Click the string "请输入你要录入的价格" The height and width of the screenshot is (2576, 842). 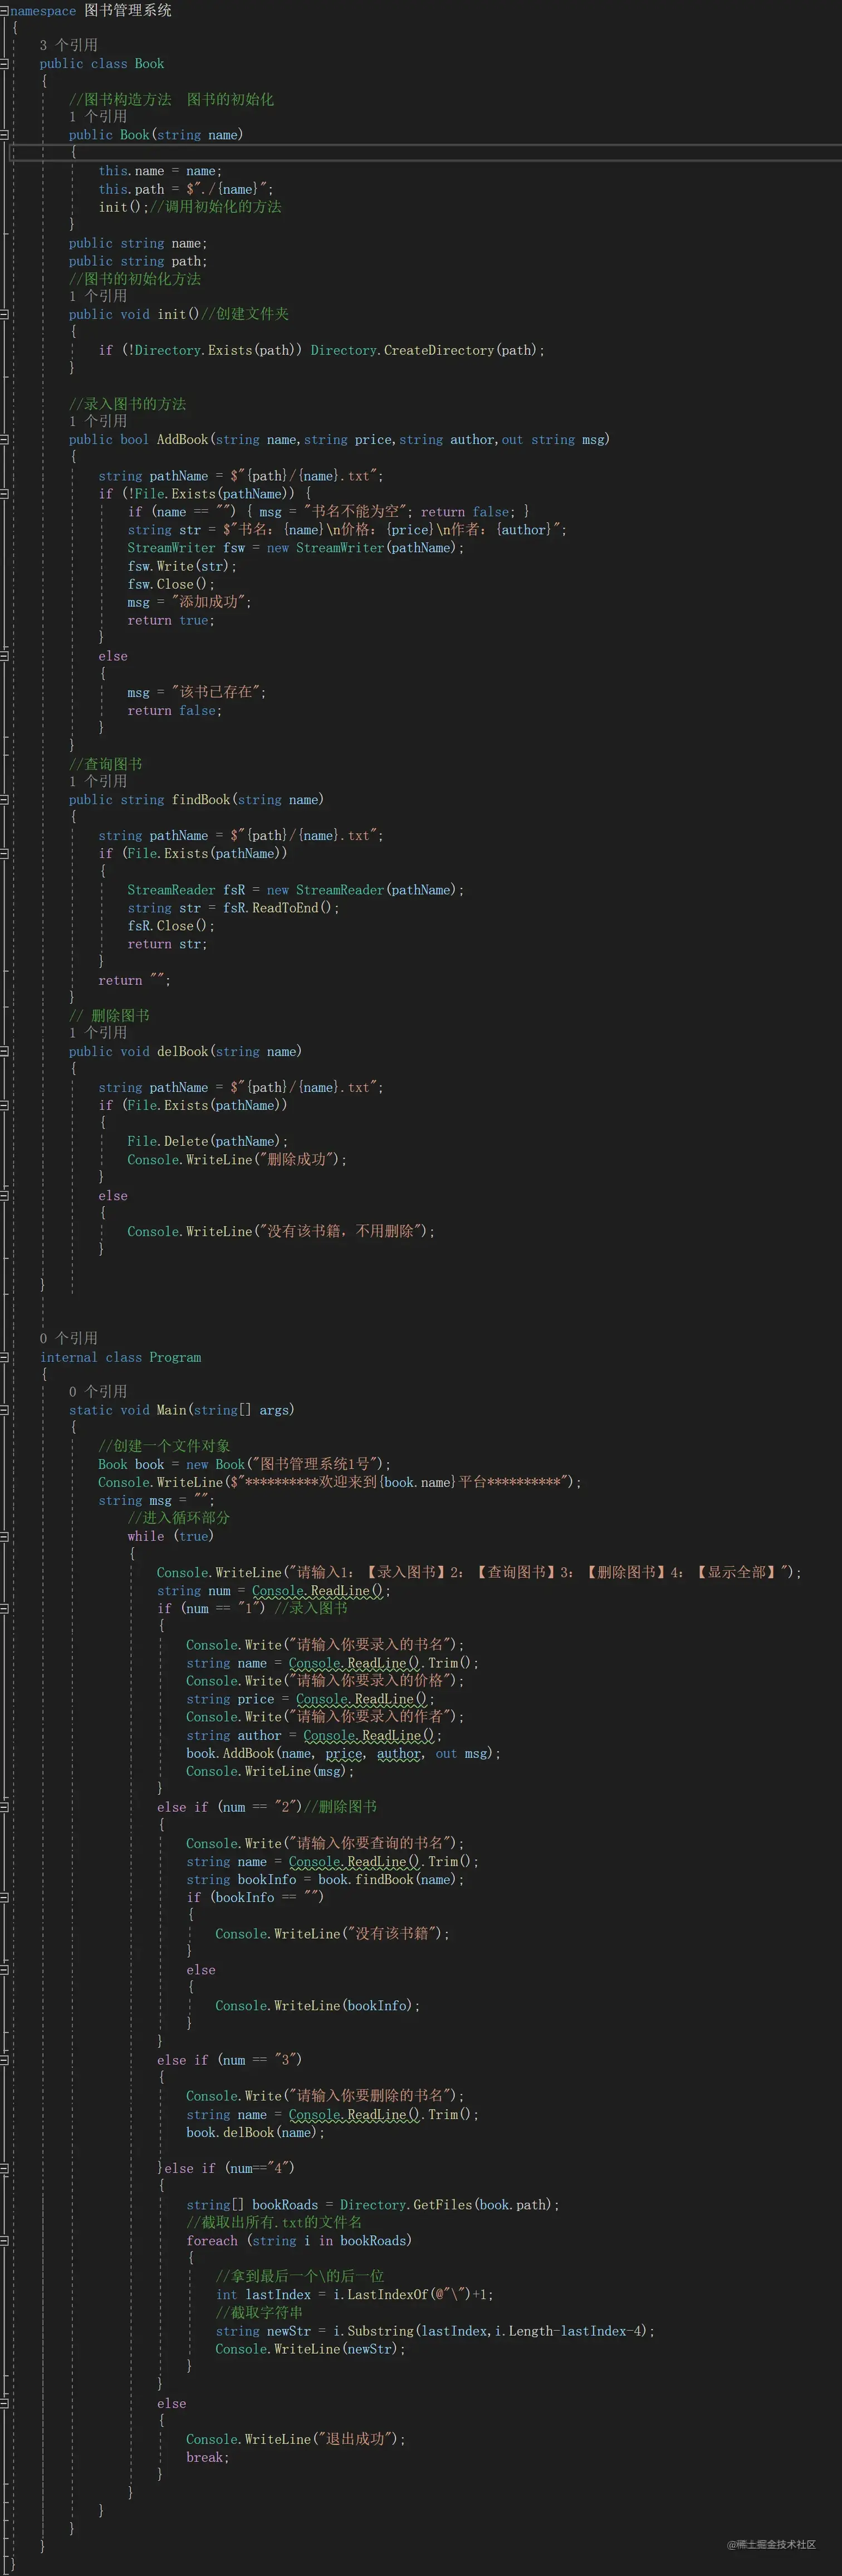[373, 1680]
